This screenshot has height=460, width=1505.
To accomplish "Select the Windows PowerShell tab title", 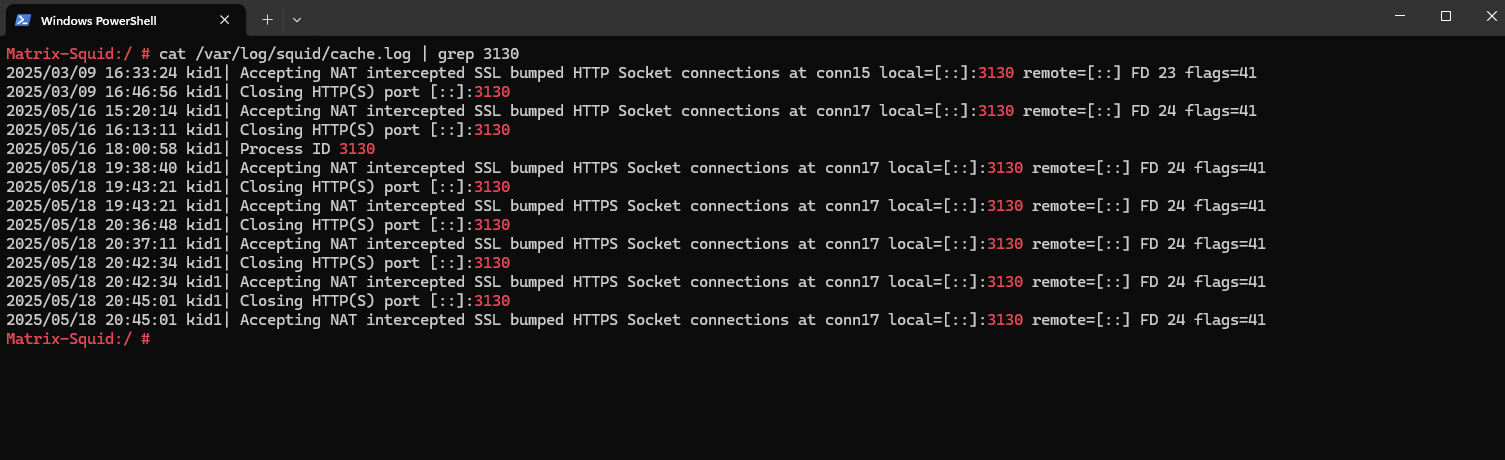I will [x=99, y=20].
